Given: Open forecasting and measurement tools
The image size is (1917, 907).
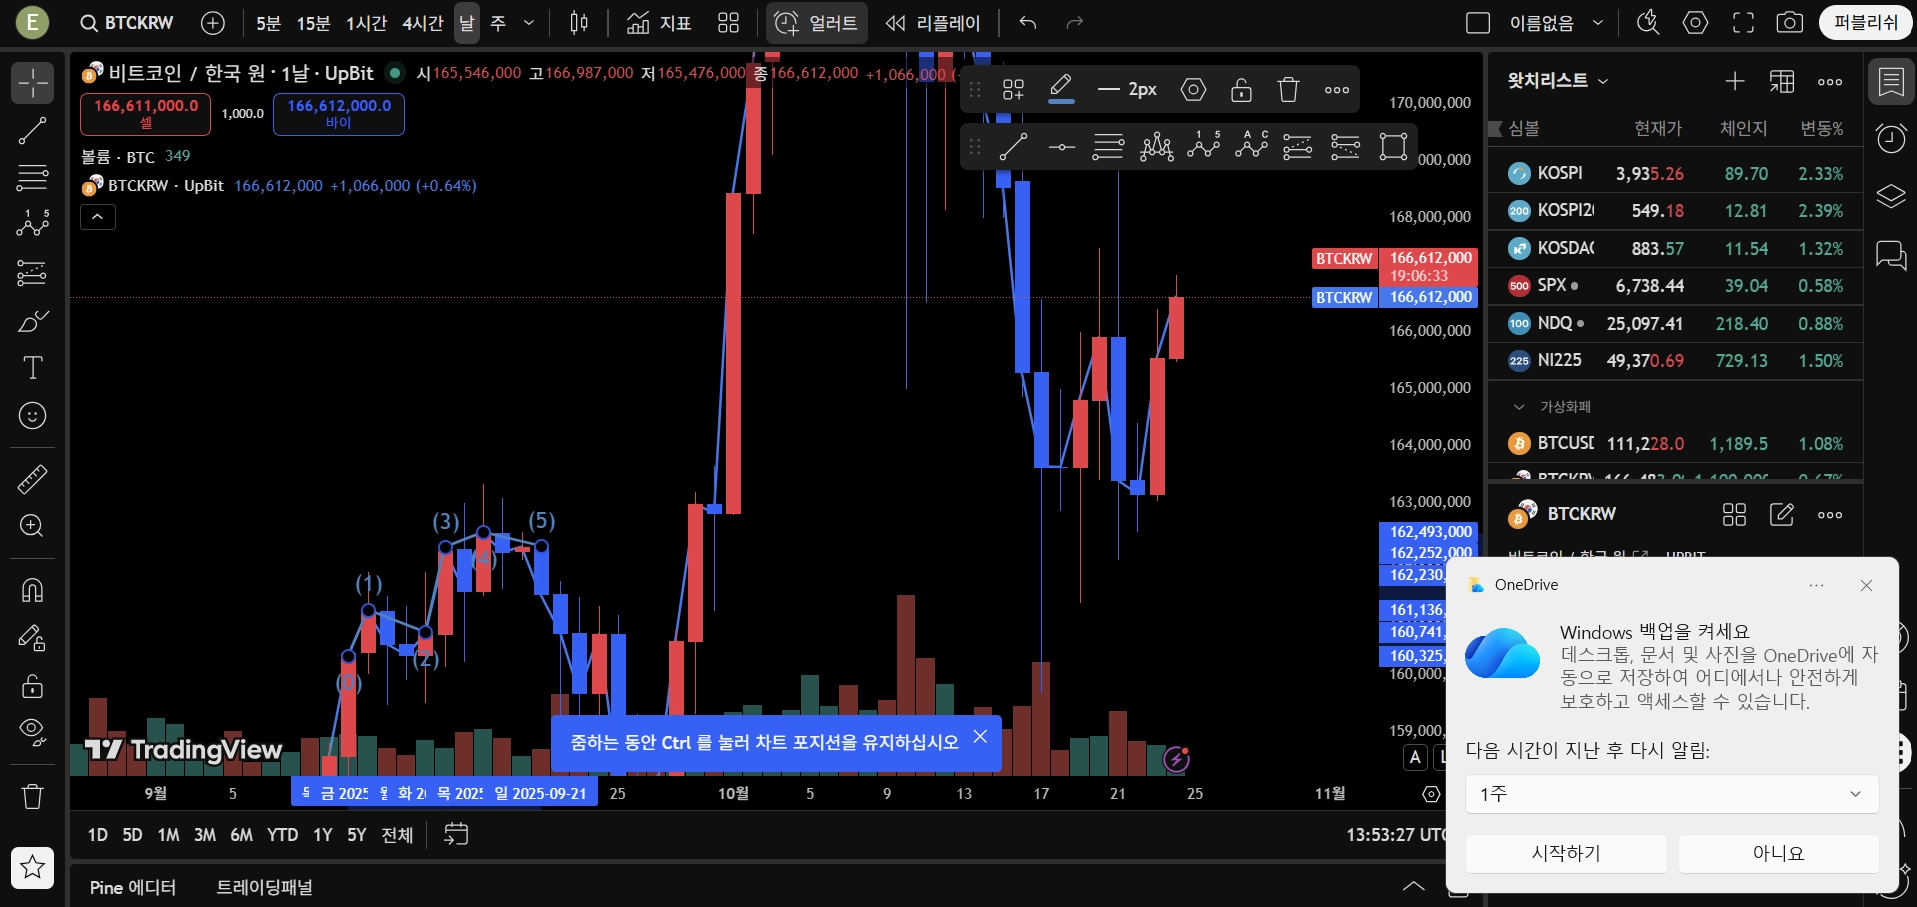Looking at the screenshot, I should click(32, 272).
